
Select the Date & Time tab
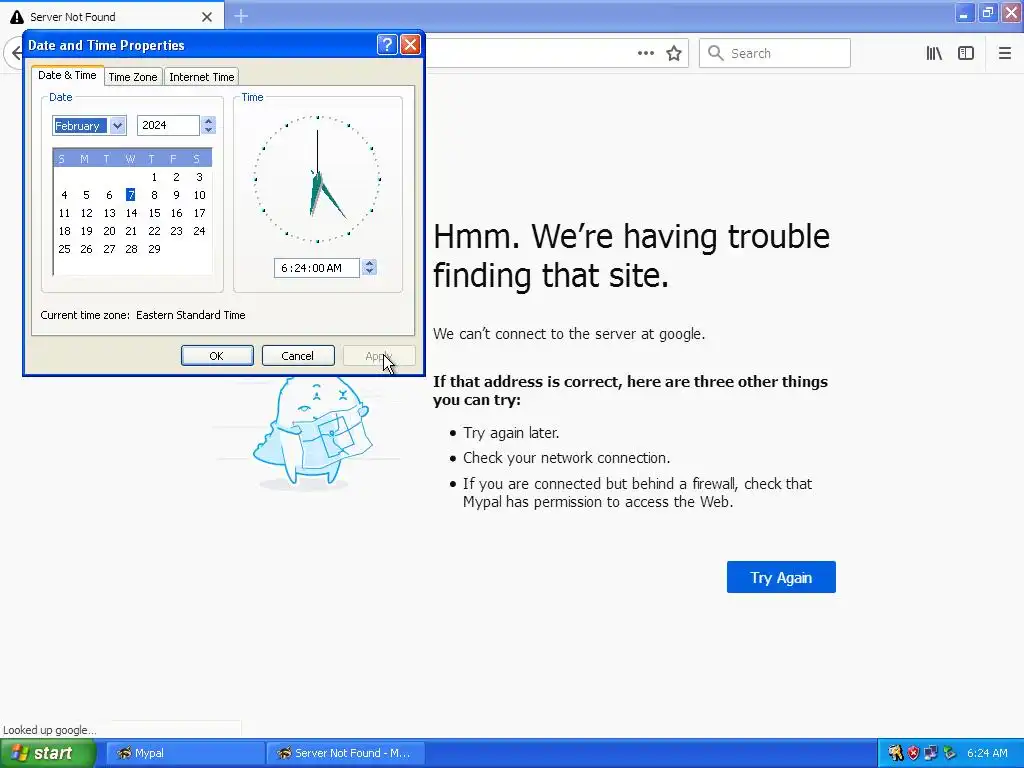[x=67, y=75]
